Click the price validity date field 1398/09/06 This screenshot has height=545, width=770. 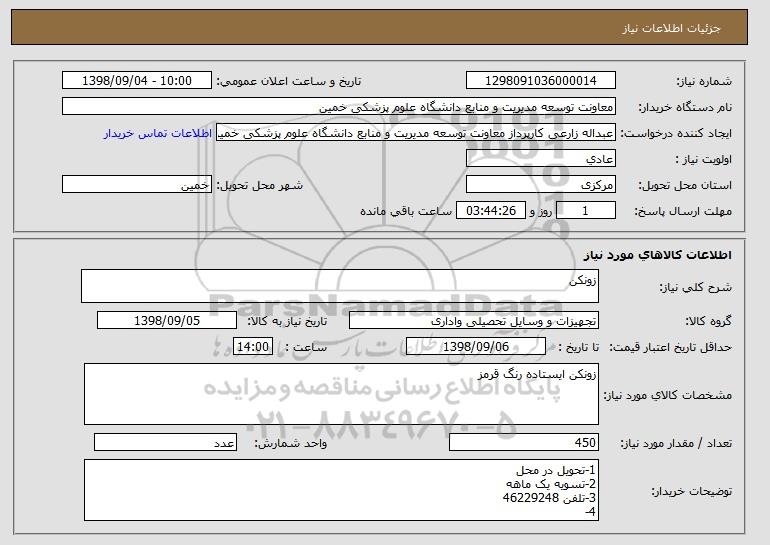pos(476,347)
